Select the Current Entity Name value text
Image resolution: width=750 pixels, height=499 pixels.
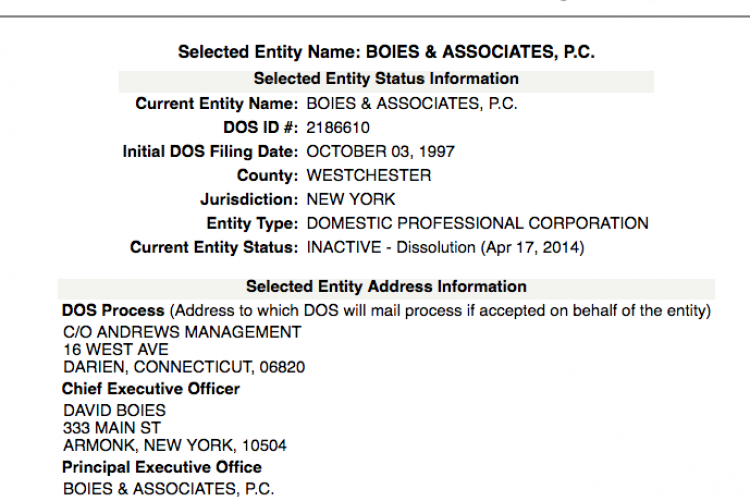coord(412,104)
